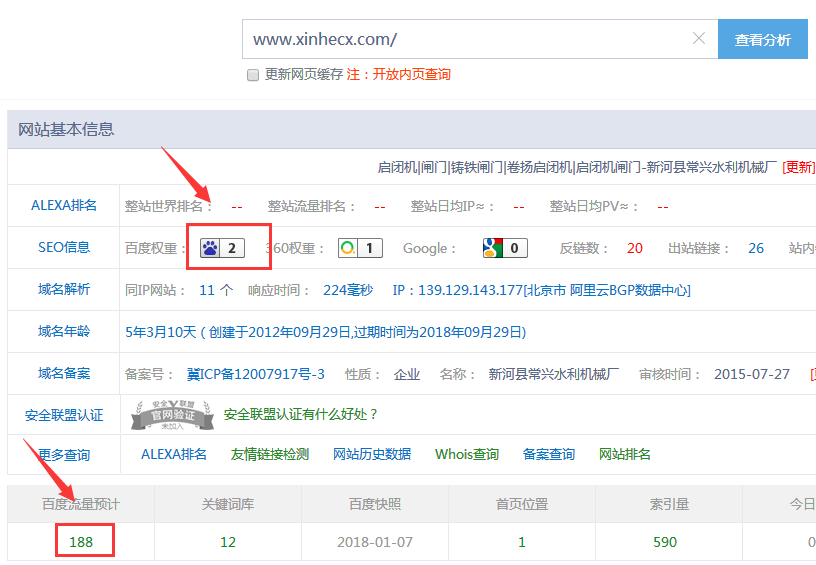This screenshot has width=816, height=565.
Task: Click the Baidu traffic estimate value 188
Action: click(81, 542)
